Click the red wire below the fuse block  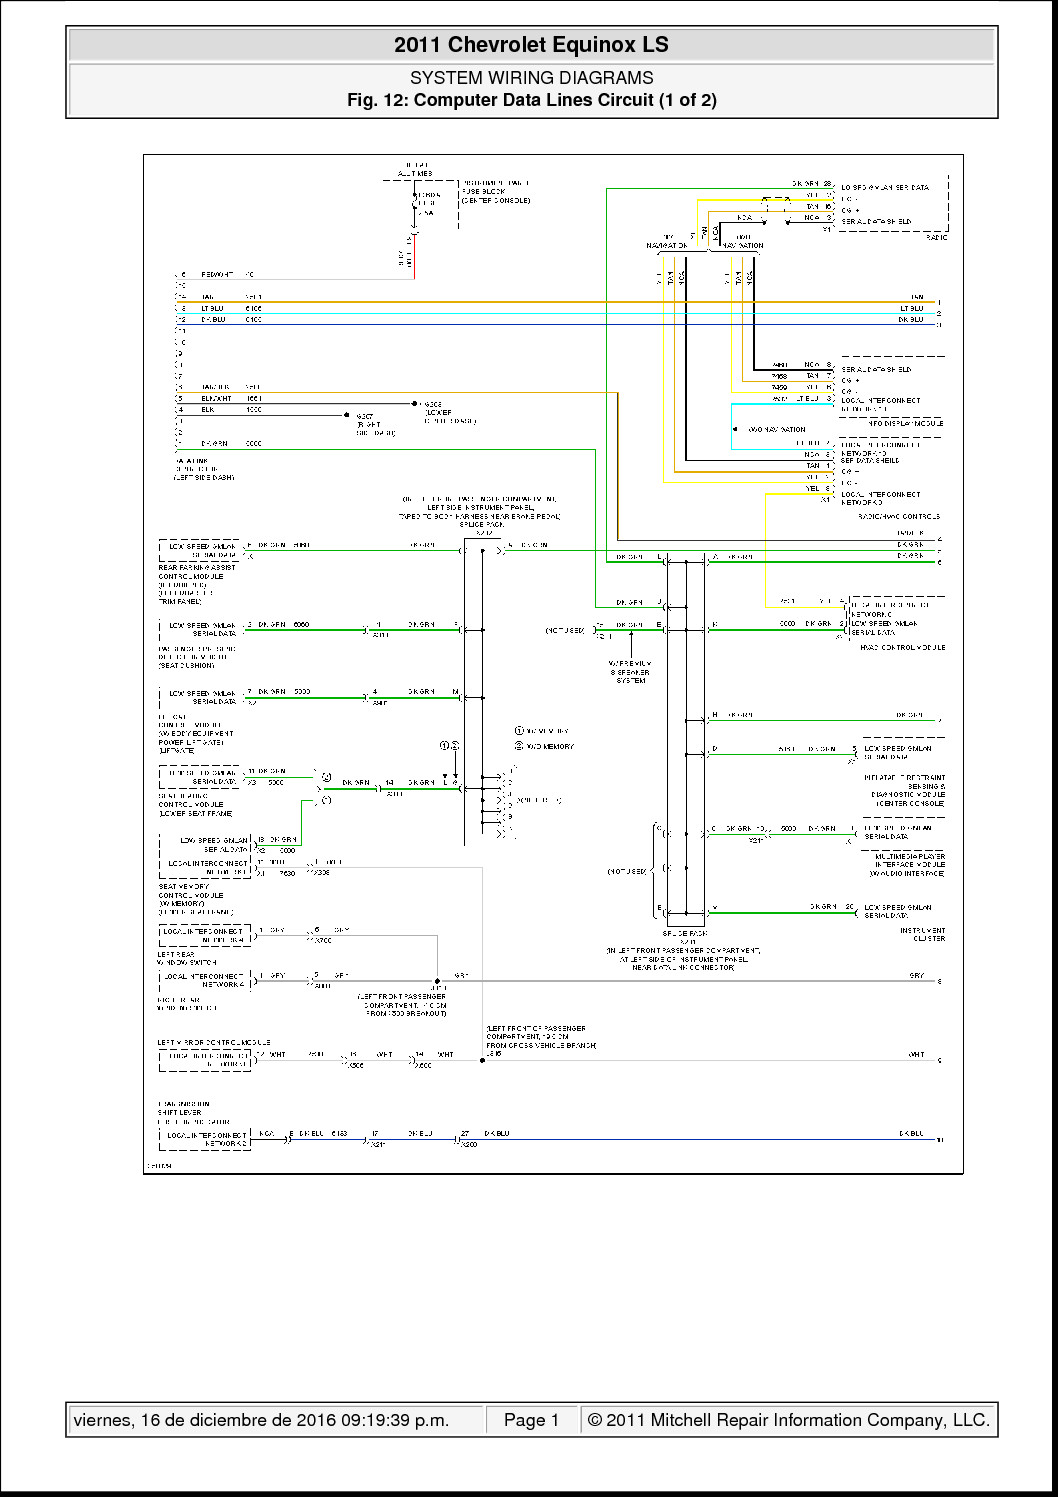[x=414, y=257]
